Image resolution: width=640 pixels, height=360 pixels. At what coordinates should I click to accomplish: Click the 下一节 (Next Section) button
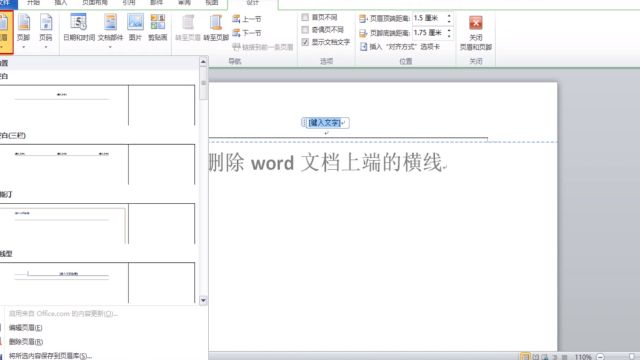click(x=247, y=33)
